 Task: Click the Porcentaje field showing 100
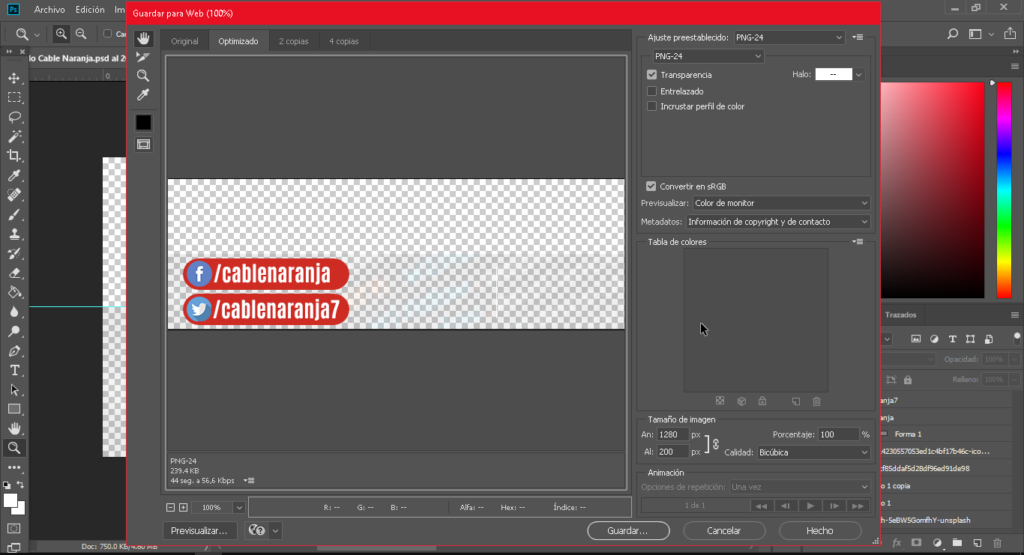coord(839,435)
